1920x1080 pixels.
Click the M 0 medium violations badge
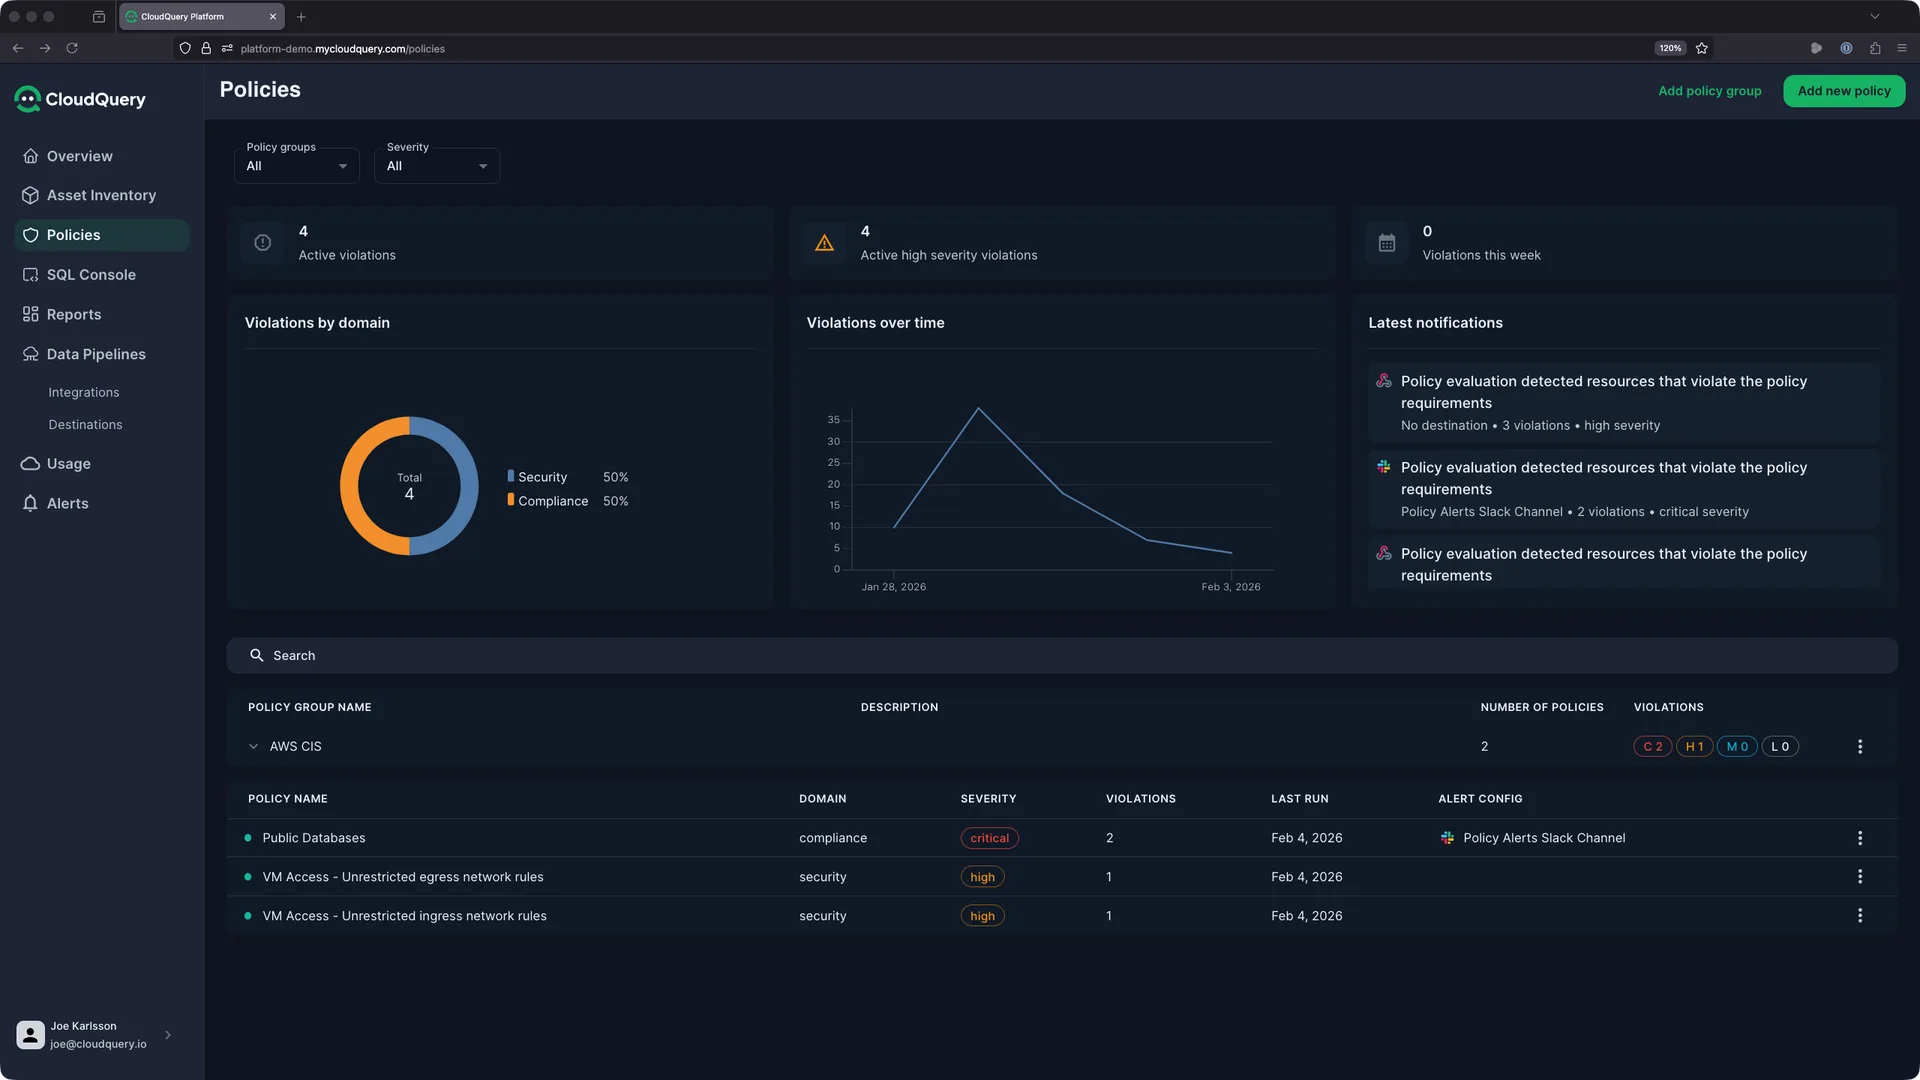(x=1737, y=747)
